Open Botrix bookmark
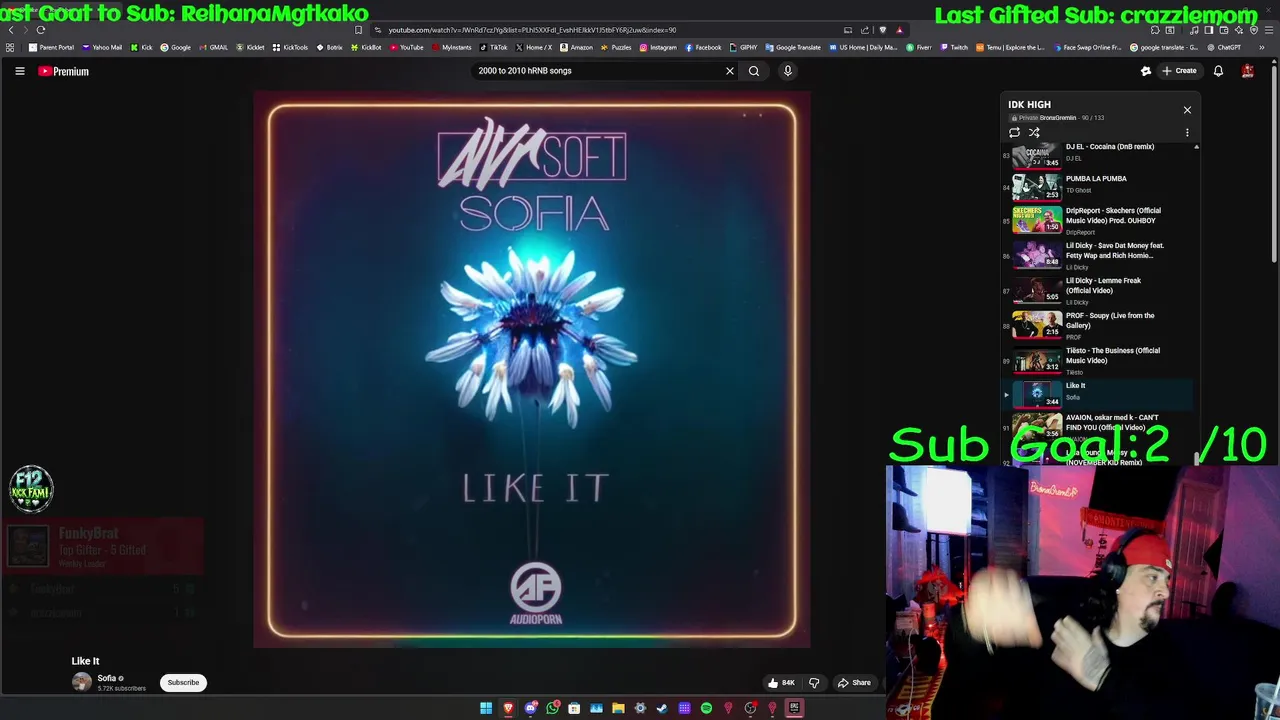Screen dimensions: 1280x720 [x=329, y=47]
